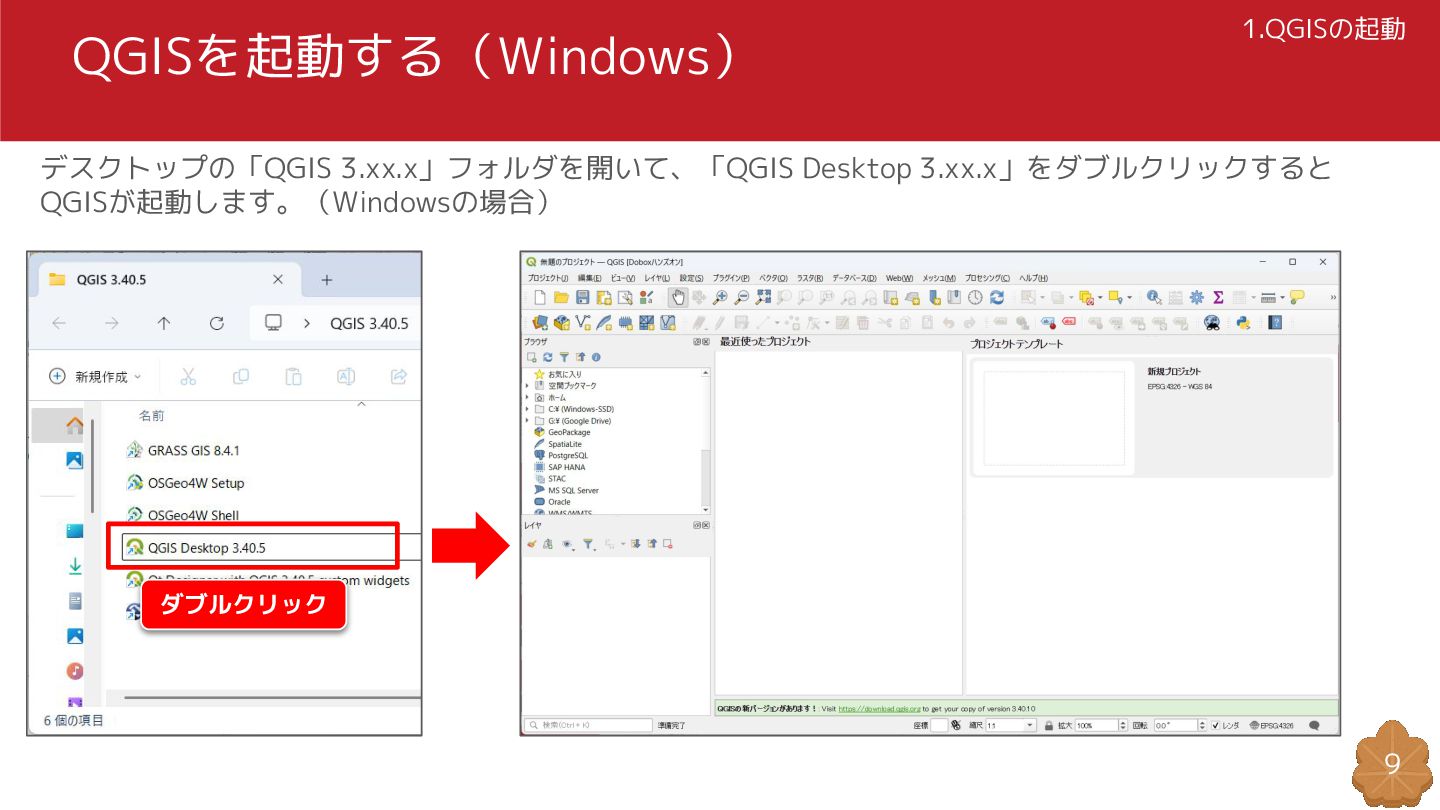The image size is (1440, 810).
Task: Open the プロジェクト(J) menu
Action: (x=548, y=278)
